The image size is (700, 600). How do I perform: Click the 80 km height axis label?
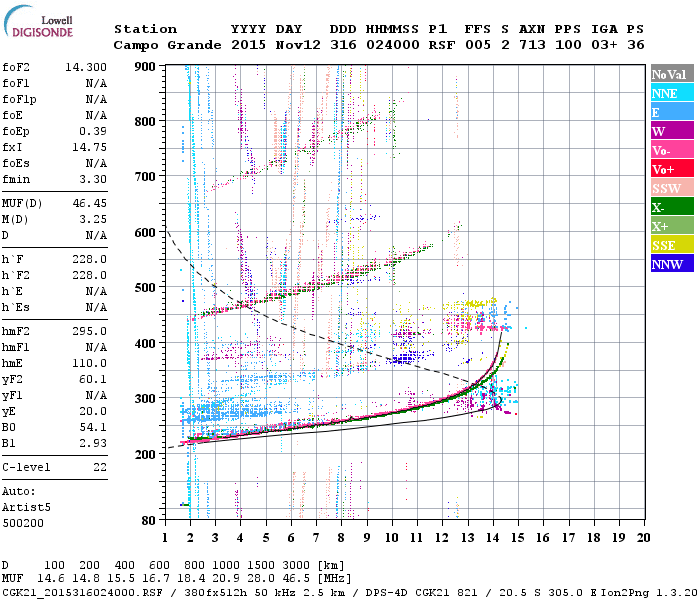click(x=149, y=521)
